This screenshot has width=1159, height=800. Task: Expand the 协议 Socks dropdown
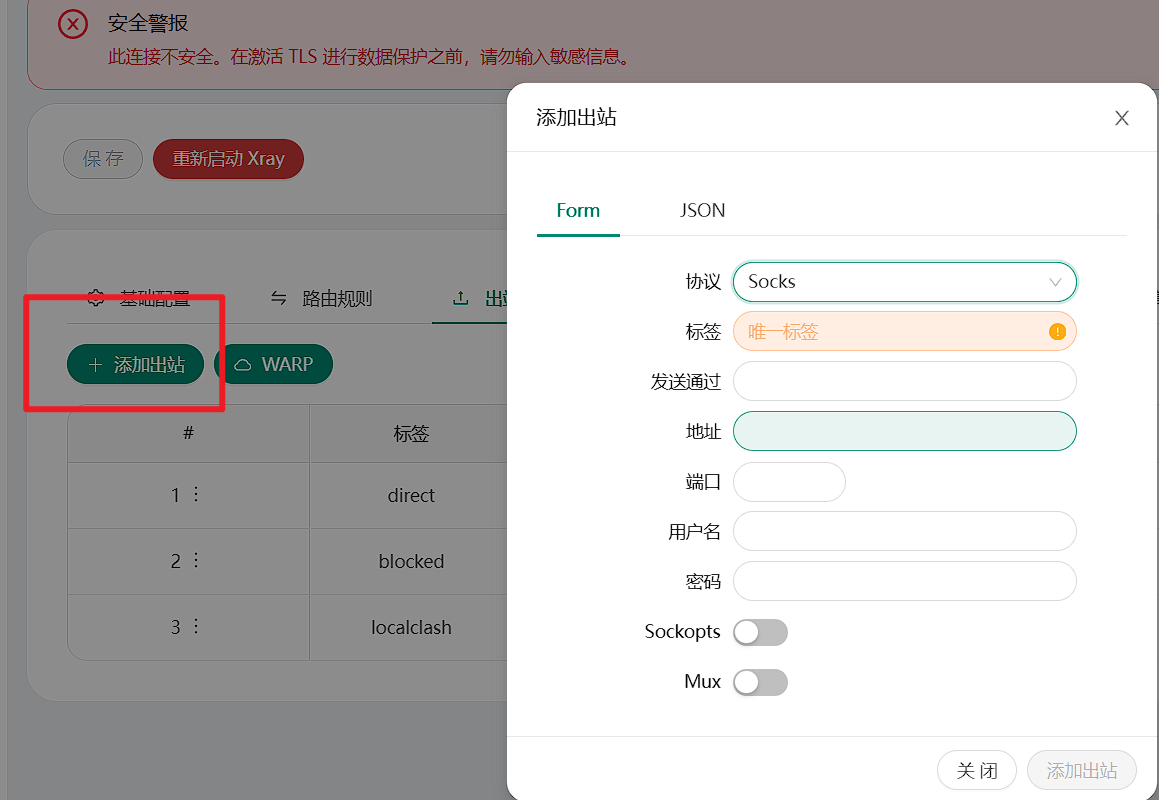coord(905,282)
